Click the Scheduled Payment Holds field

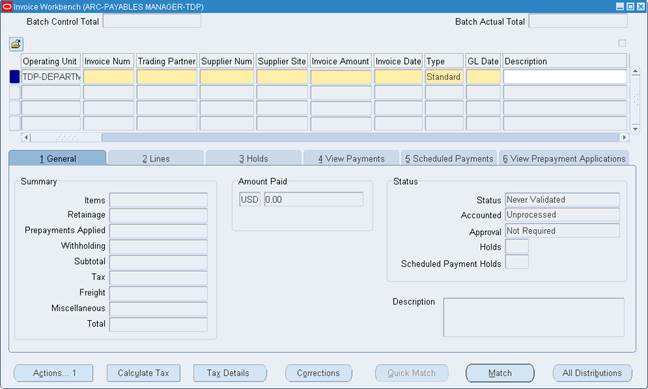(517, 262)
